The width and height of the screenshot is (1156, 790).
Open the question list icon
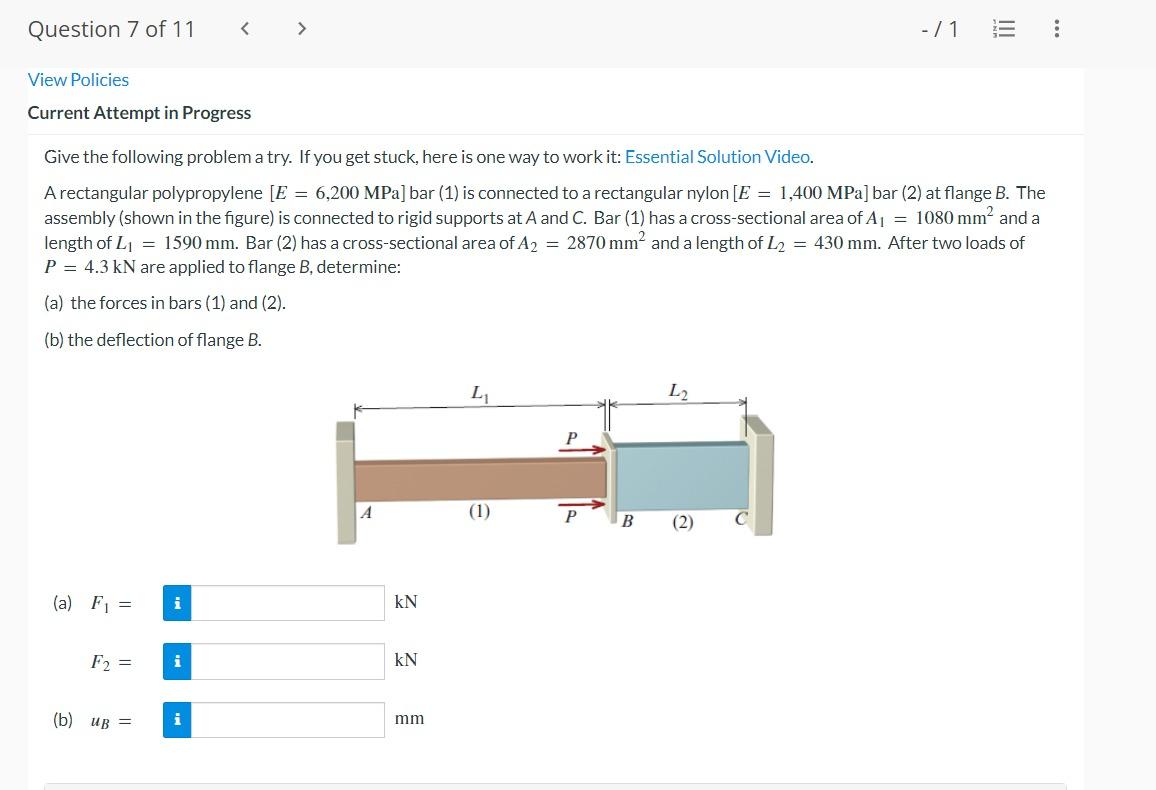click(x=1003, y=29)
